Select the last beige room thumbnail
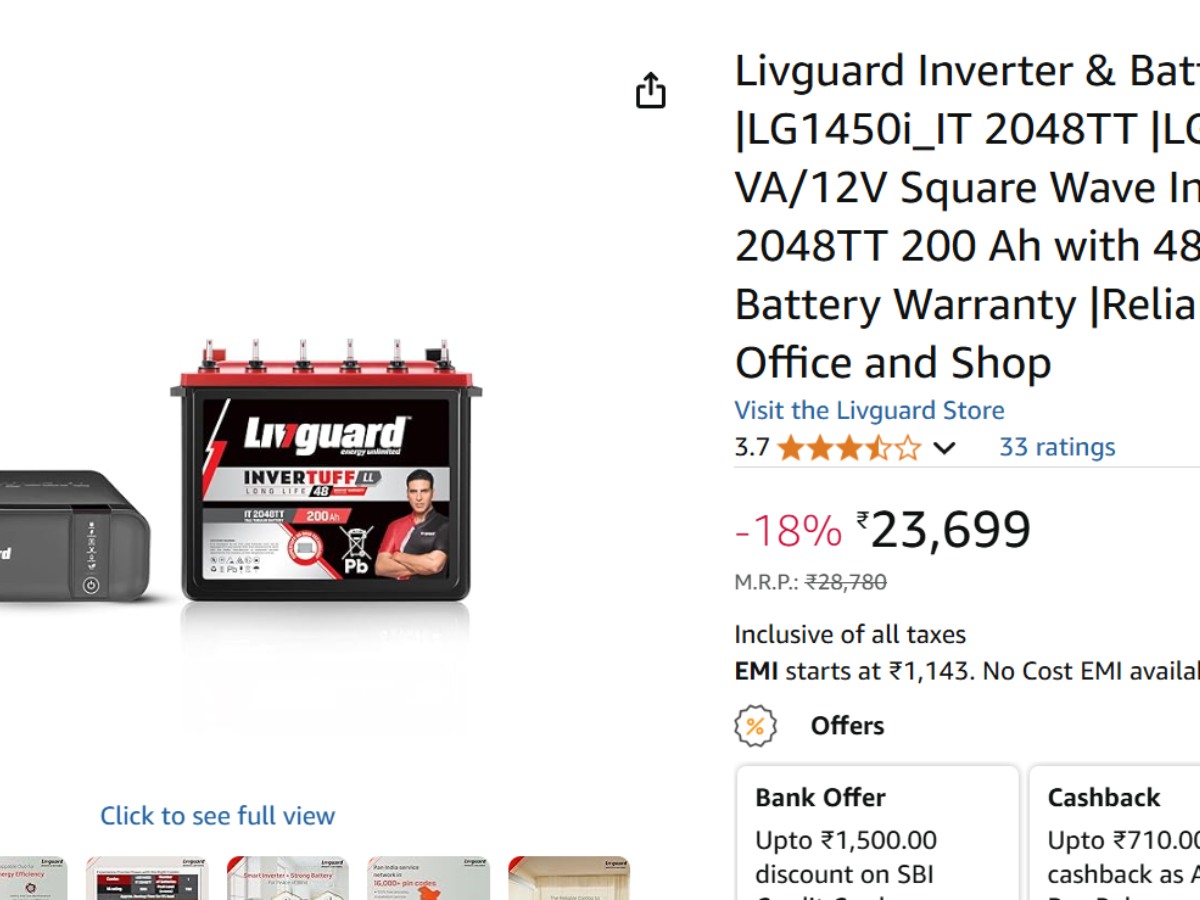The image size is (1200, 900). pos(569,878)
